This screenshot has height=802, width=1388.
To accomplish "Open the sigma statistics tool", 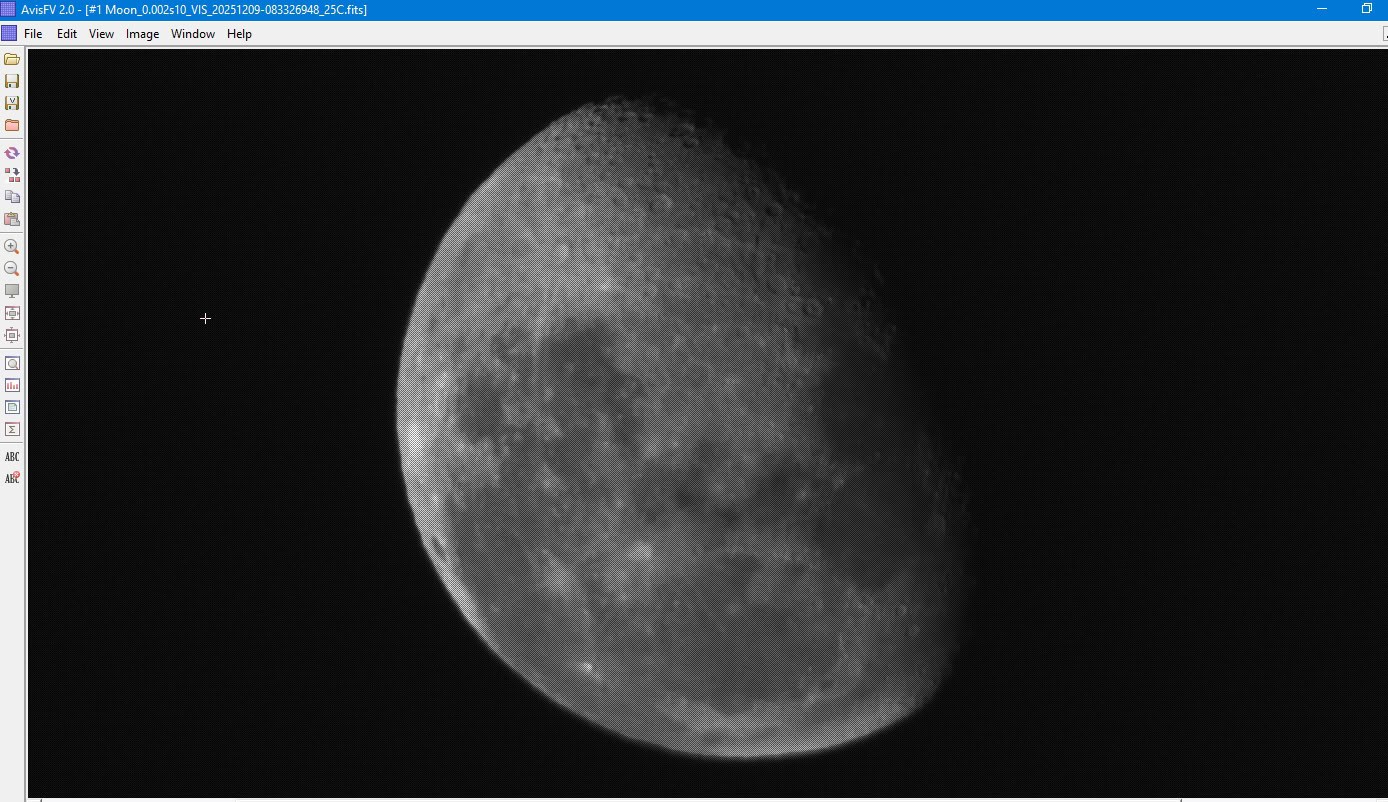I will tap(12, 429).
